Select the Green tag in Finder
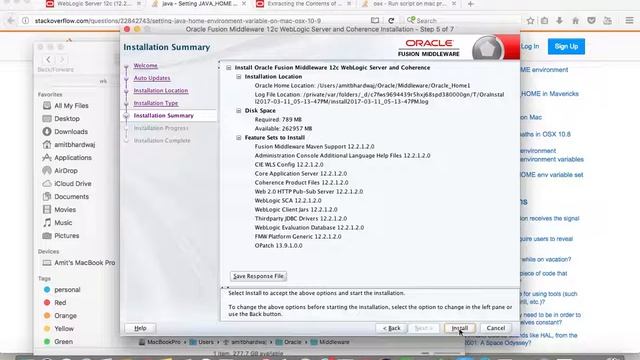This screenshot has width=640, height=360. 58,342
